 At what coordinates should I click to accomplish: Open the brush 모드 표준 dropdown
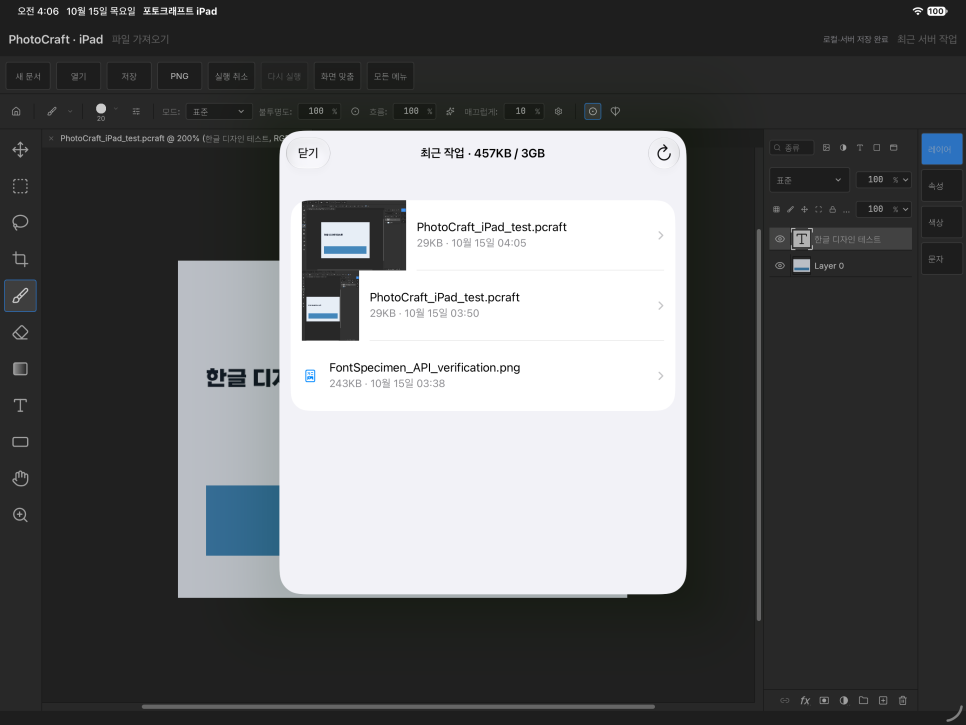219,111
